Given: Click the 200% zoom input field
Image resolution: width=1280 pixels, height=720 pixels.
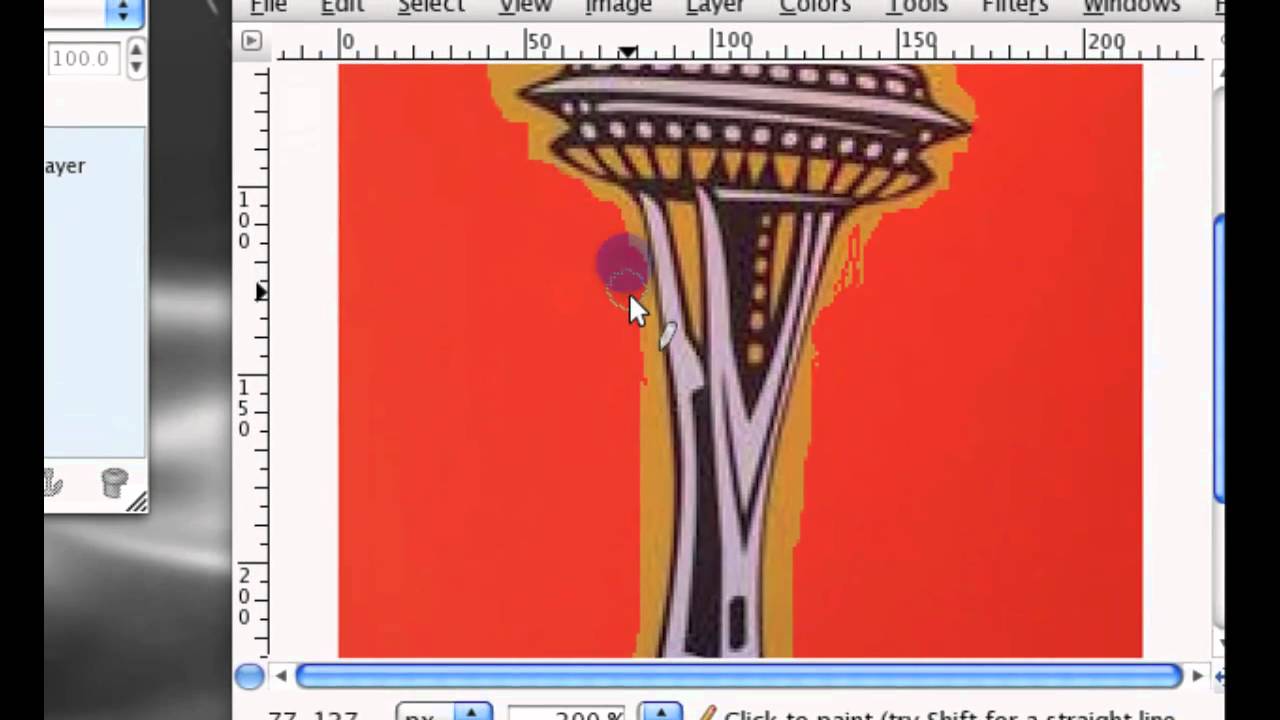Looking at the screenshot, I should (x=567, y=714).
